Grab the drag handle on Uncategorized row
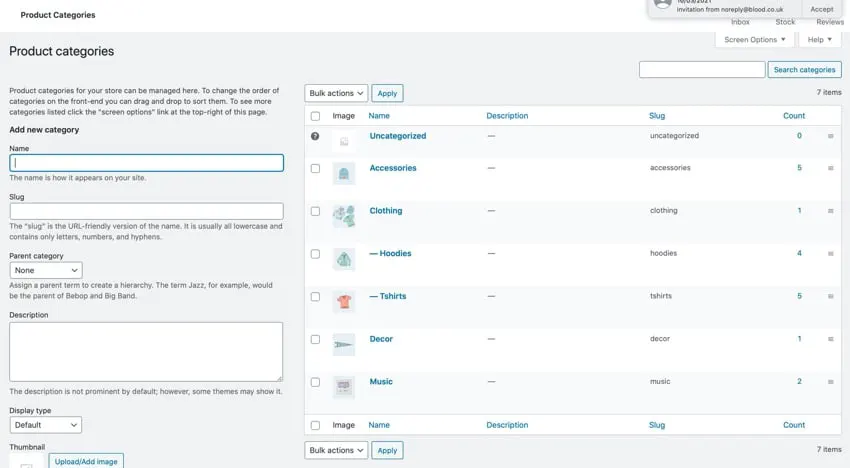The width and height of the screenshot is (850, 468). pyautogui.click(x=830, y=136)
